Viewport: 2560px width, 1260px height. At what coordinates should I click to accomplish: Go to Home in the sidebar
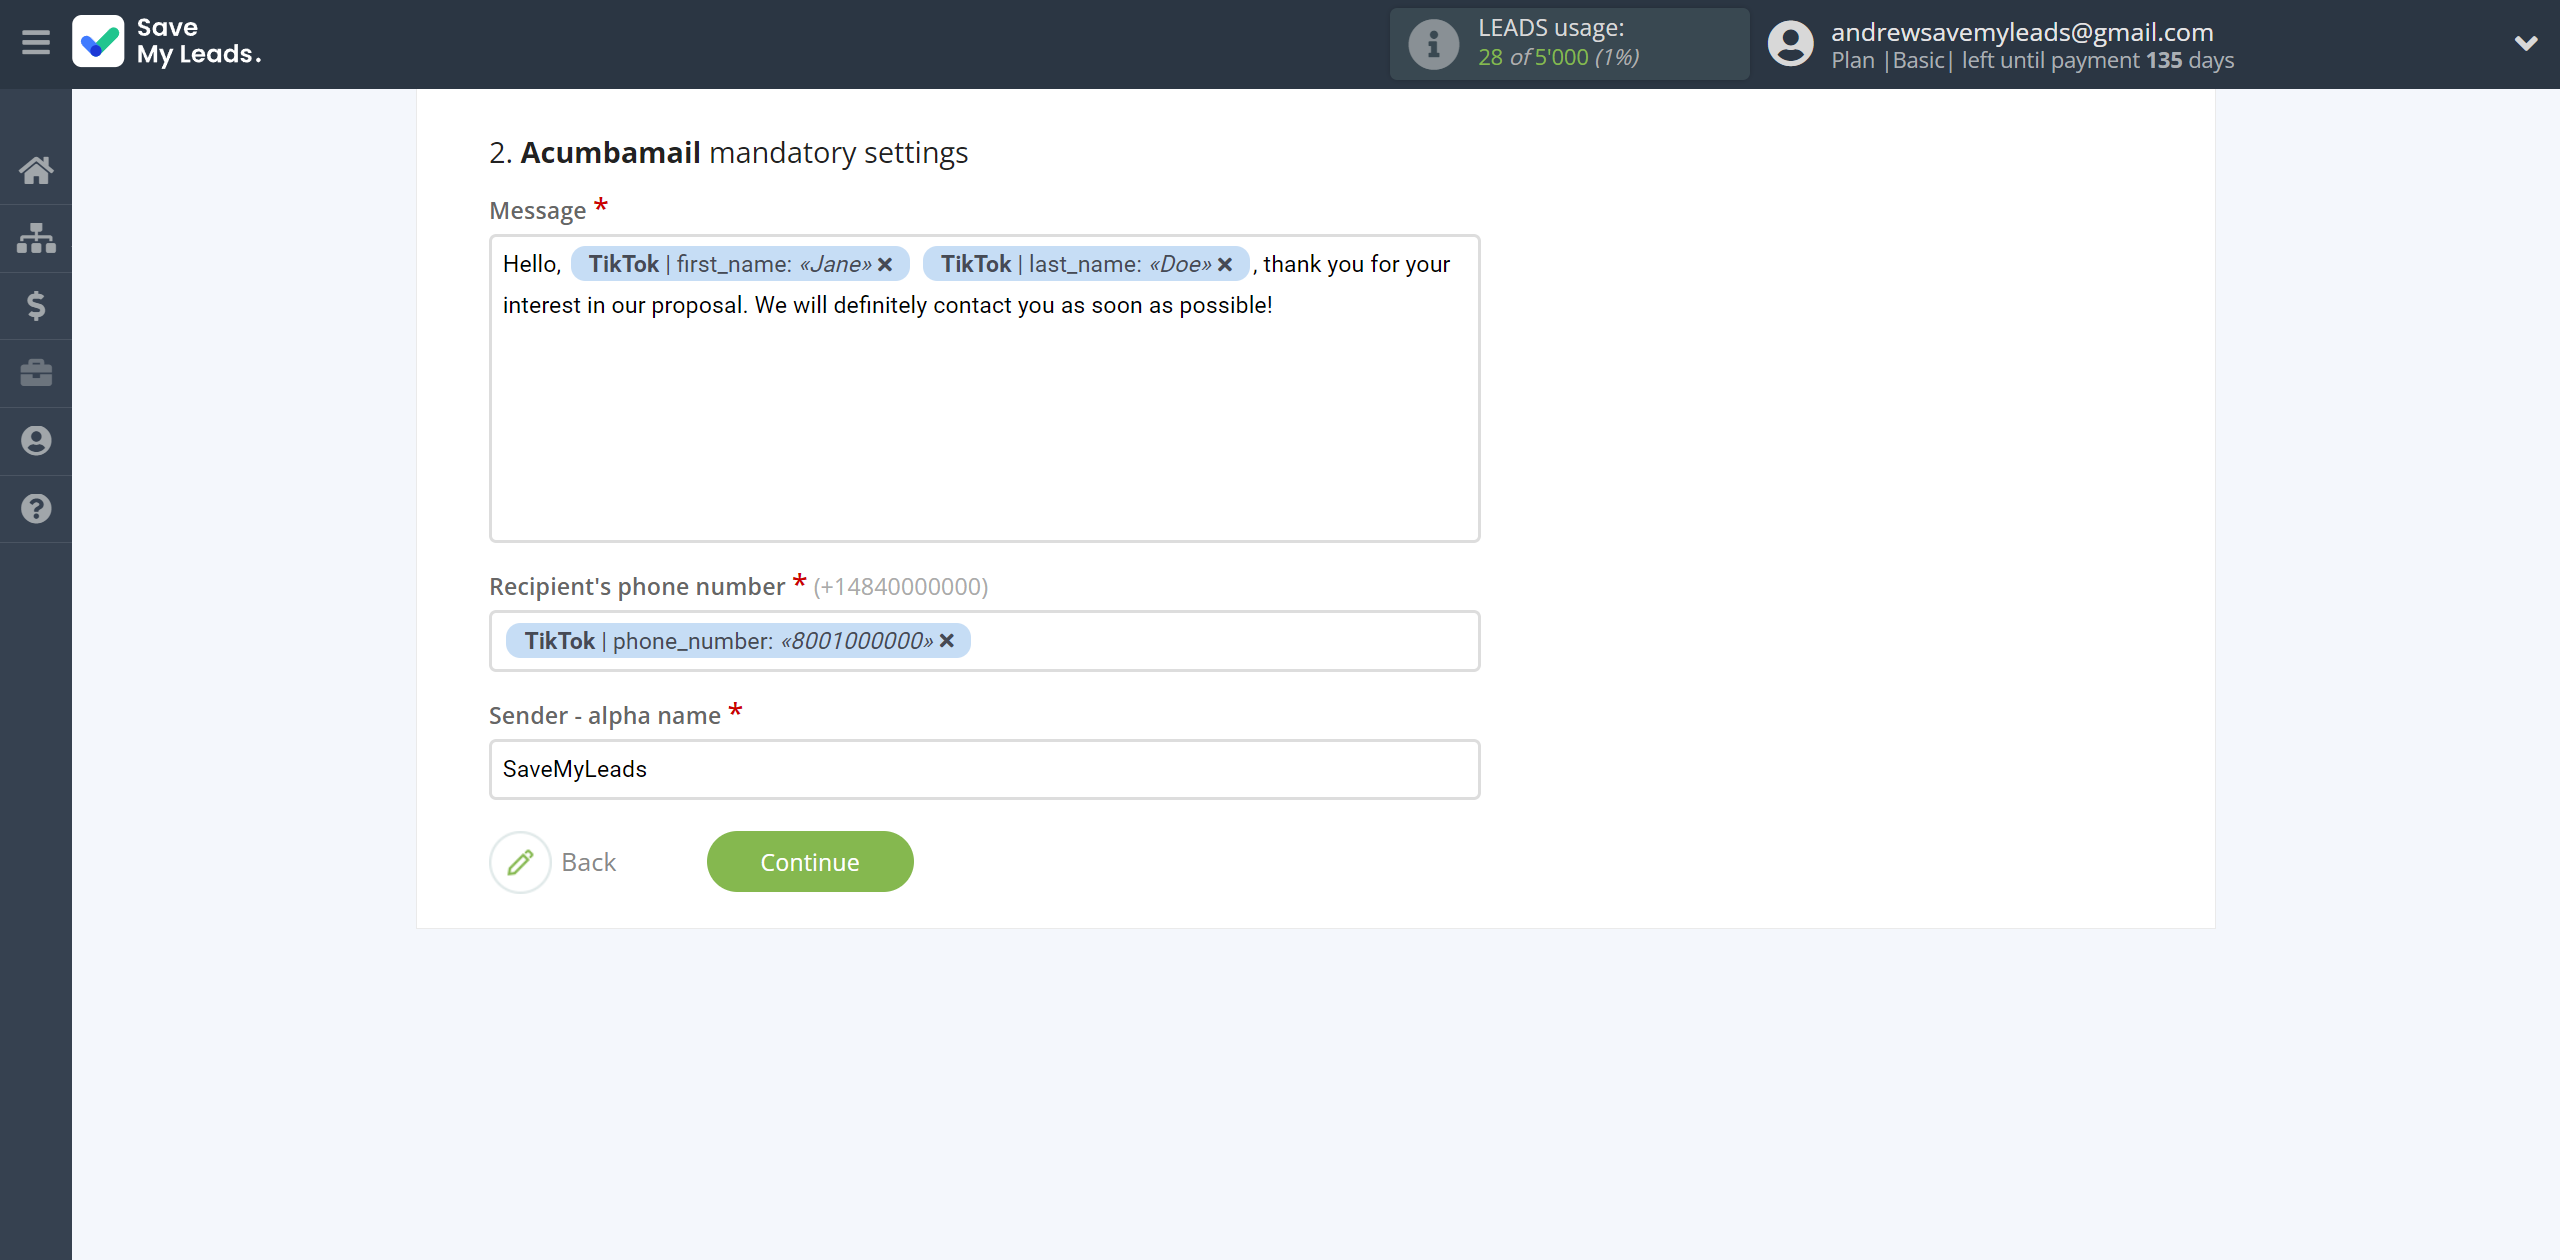coord(36,170)
